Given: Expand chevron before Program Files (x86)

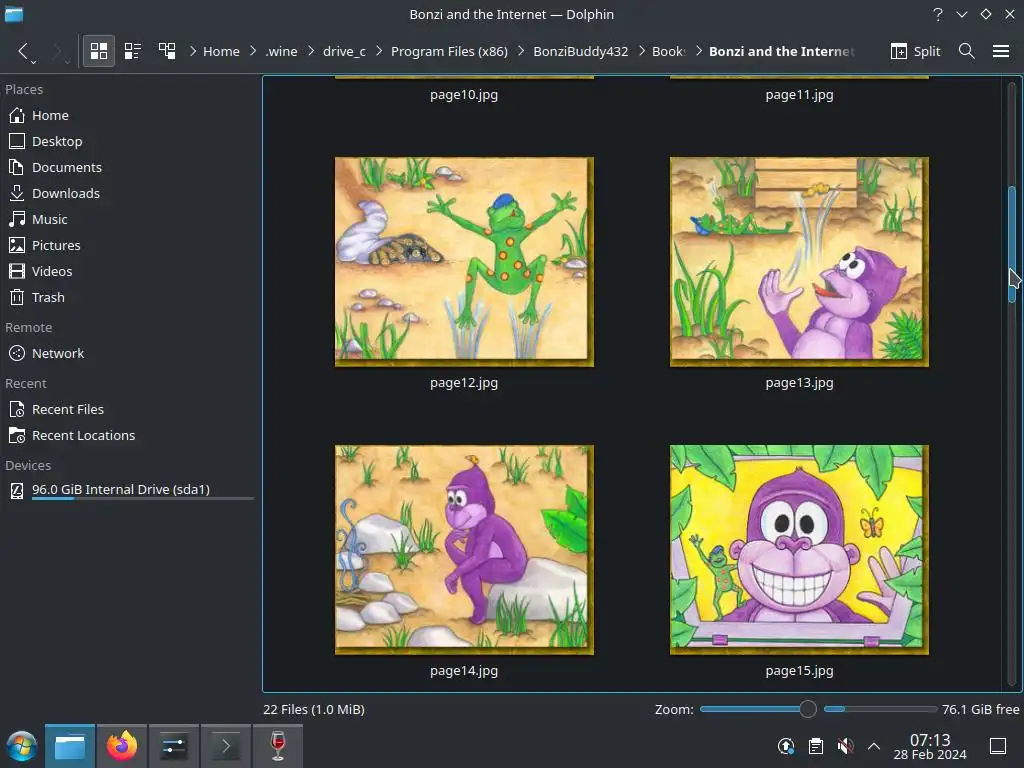Looking at the screenshot, I should click(379, 51).
